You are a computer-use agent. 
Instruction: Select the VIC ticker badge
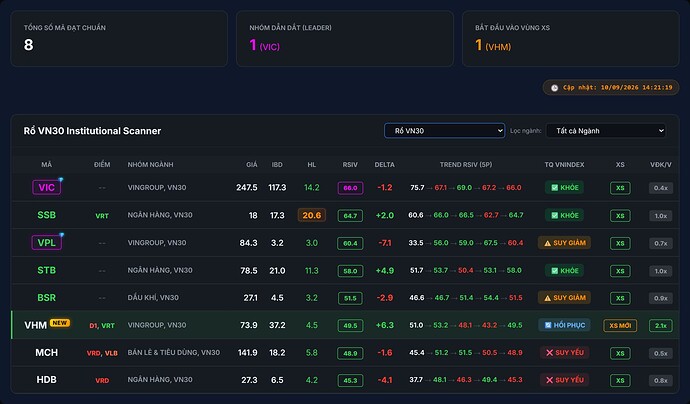click(47, 187)
